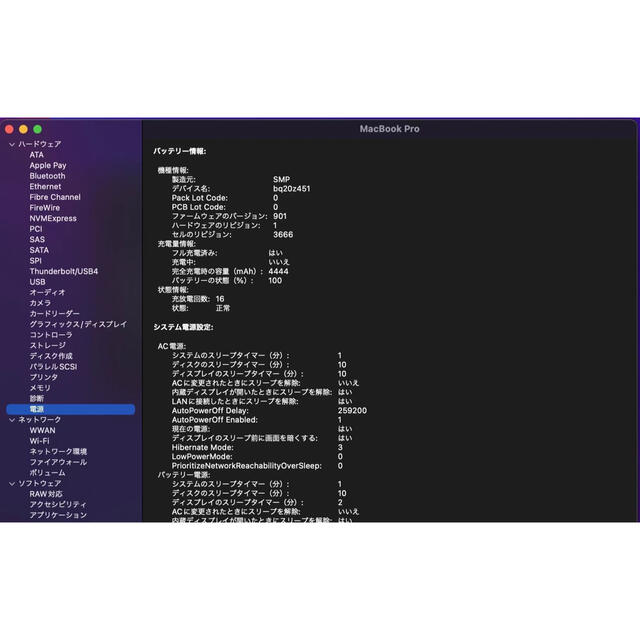Viewport: 640px width, 640px height.
Task: Select 診断 in the sidebar
Action: coord(36,399)
